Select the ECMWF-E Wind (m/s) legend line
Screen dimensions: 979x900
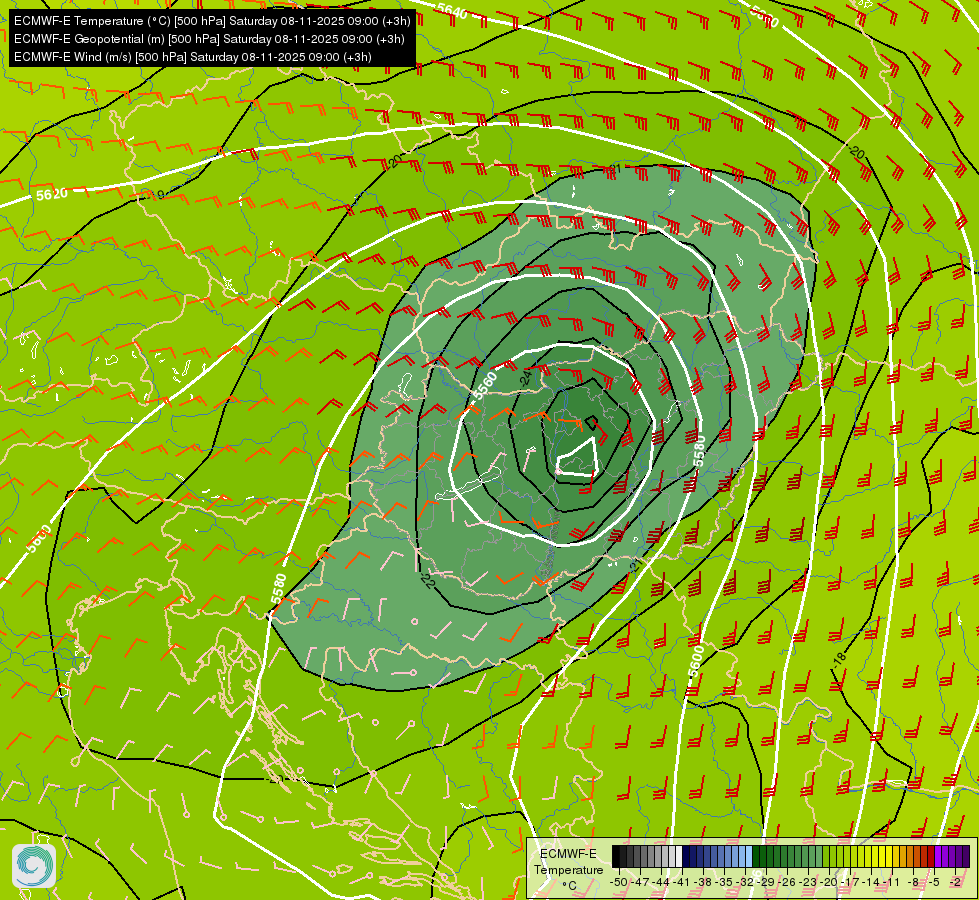[x=192, y=57]
